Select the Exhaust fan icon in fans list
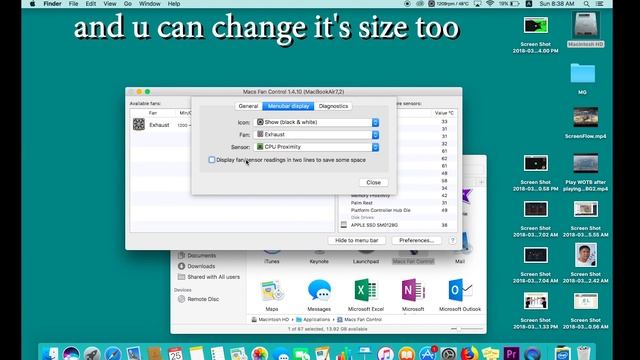Viewport: 640px width, 360px height. pyautogui.click(x=139, y=124)
